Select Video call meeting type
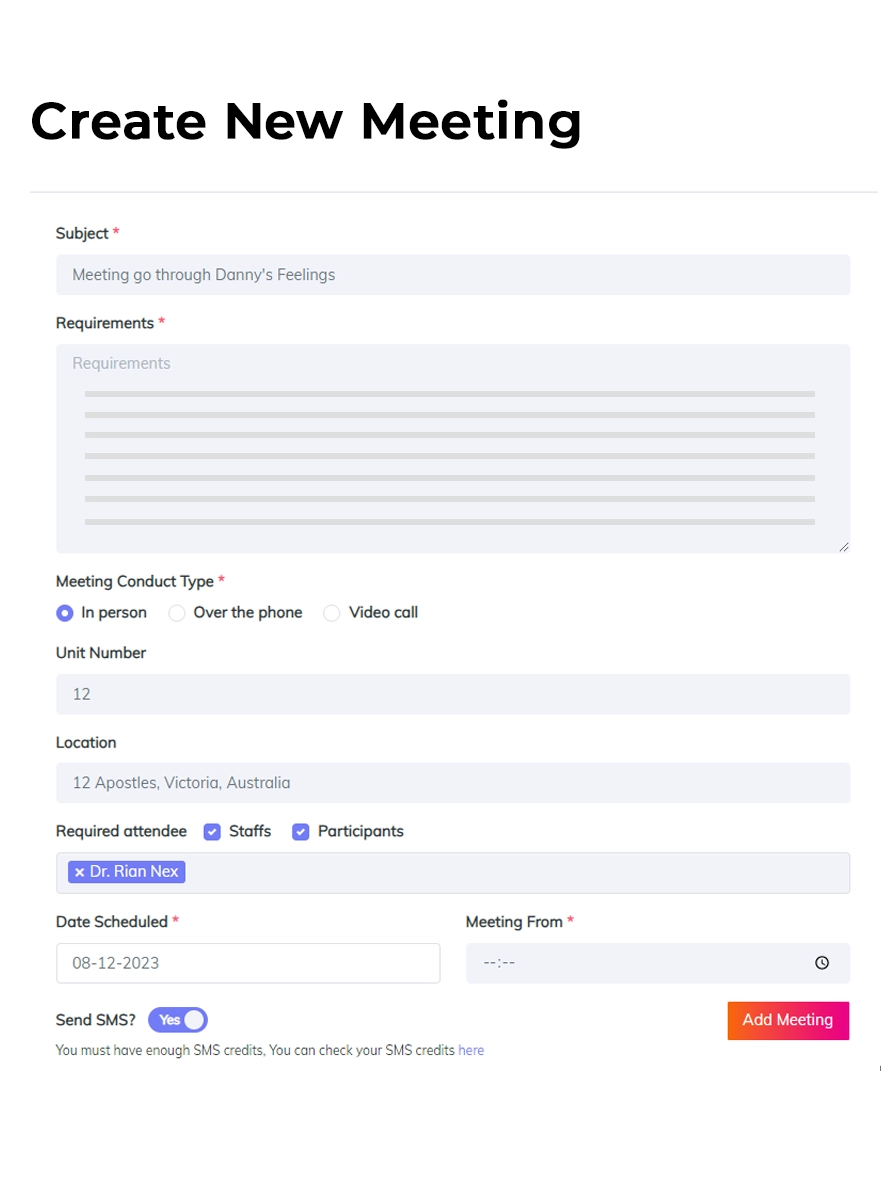Screen dimensions: 883x1200 (x=332, y=613)
